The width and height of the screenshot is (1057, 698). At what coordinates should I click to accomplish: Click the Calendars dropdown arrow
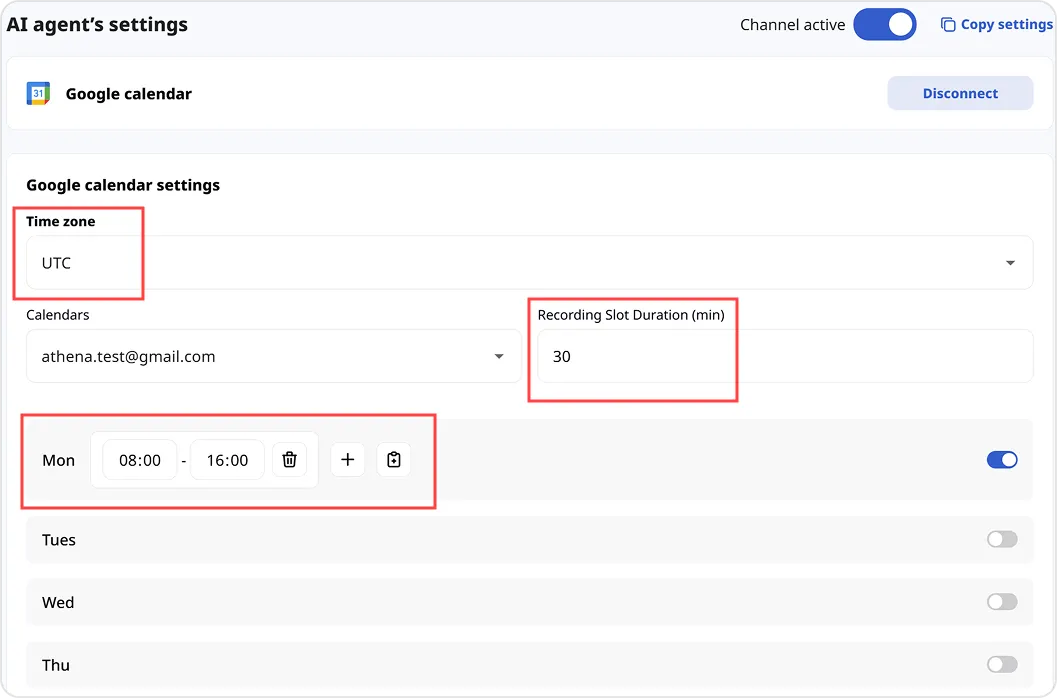pos(499,357)
